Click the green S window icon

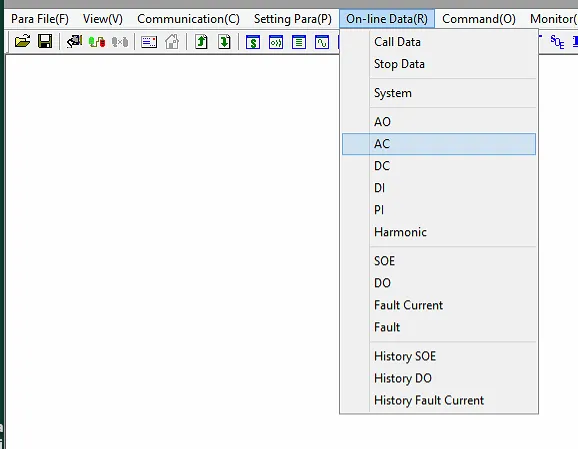(x=253, y=42)
